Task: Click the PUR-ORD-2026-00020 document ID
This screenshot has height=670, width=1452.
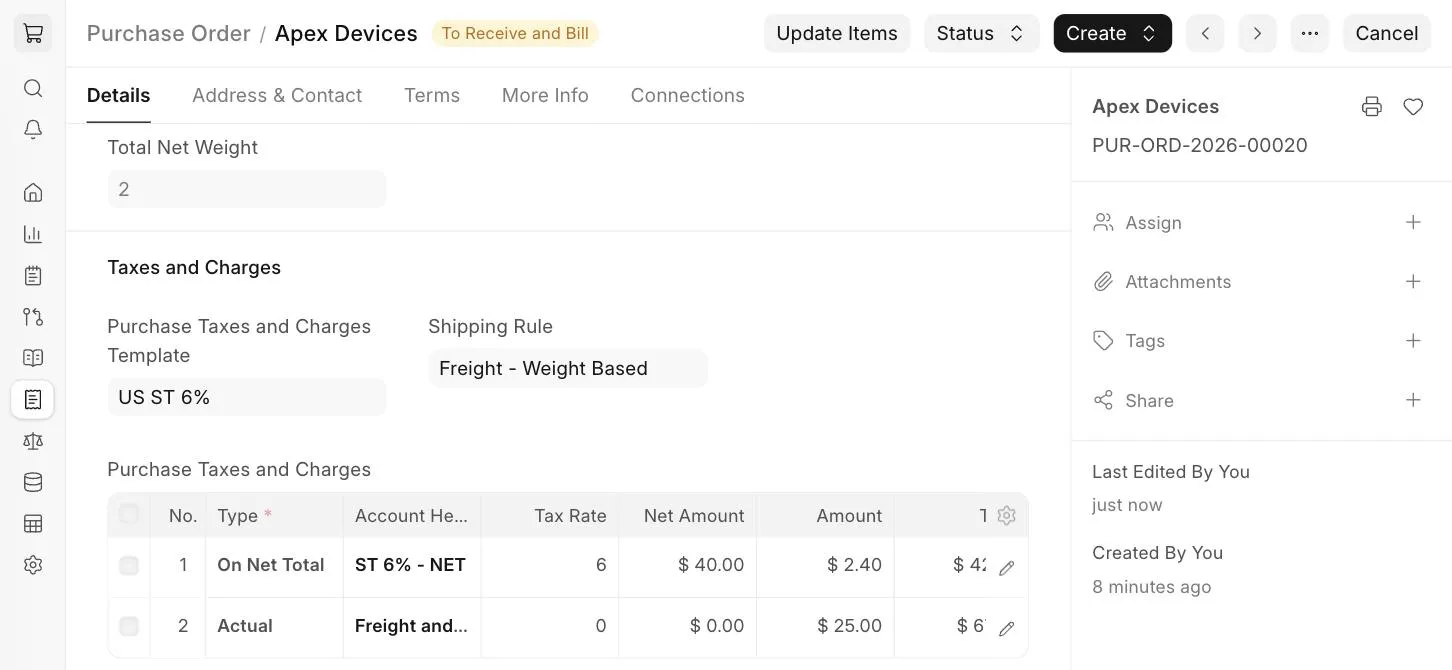Action: [1199, 145]
